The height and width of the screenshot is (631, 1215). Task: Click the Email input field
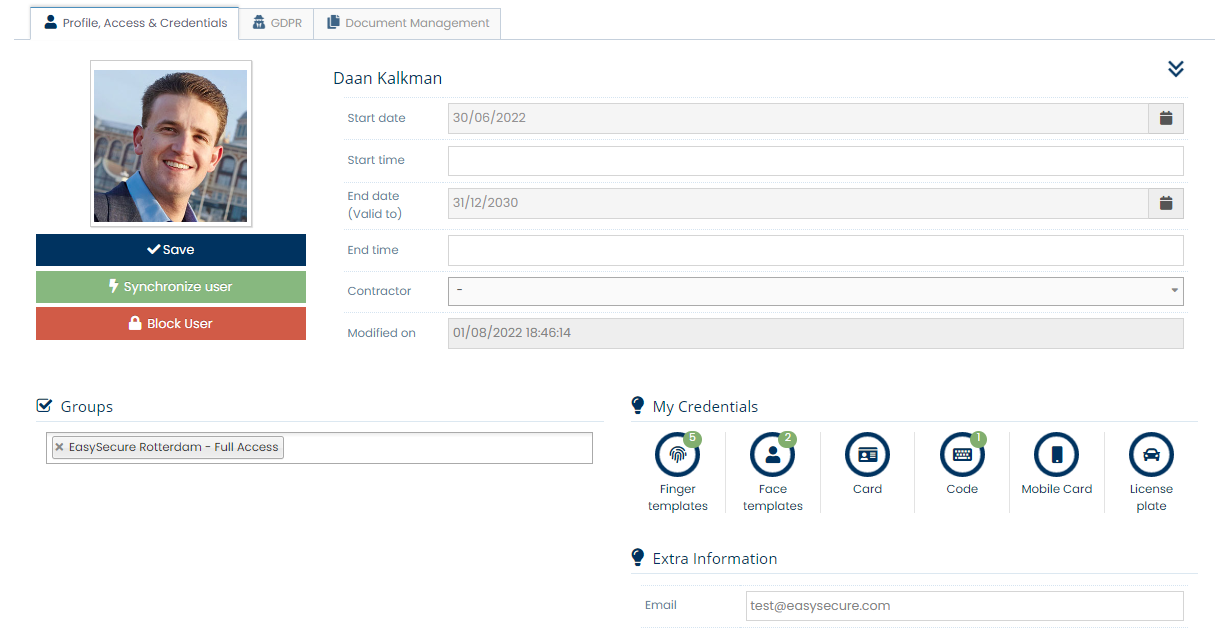click(964, 605)
